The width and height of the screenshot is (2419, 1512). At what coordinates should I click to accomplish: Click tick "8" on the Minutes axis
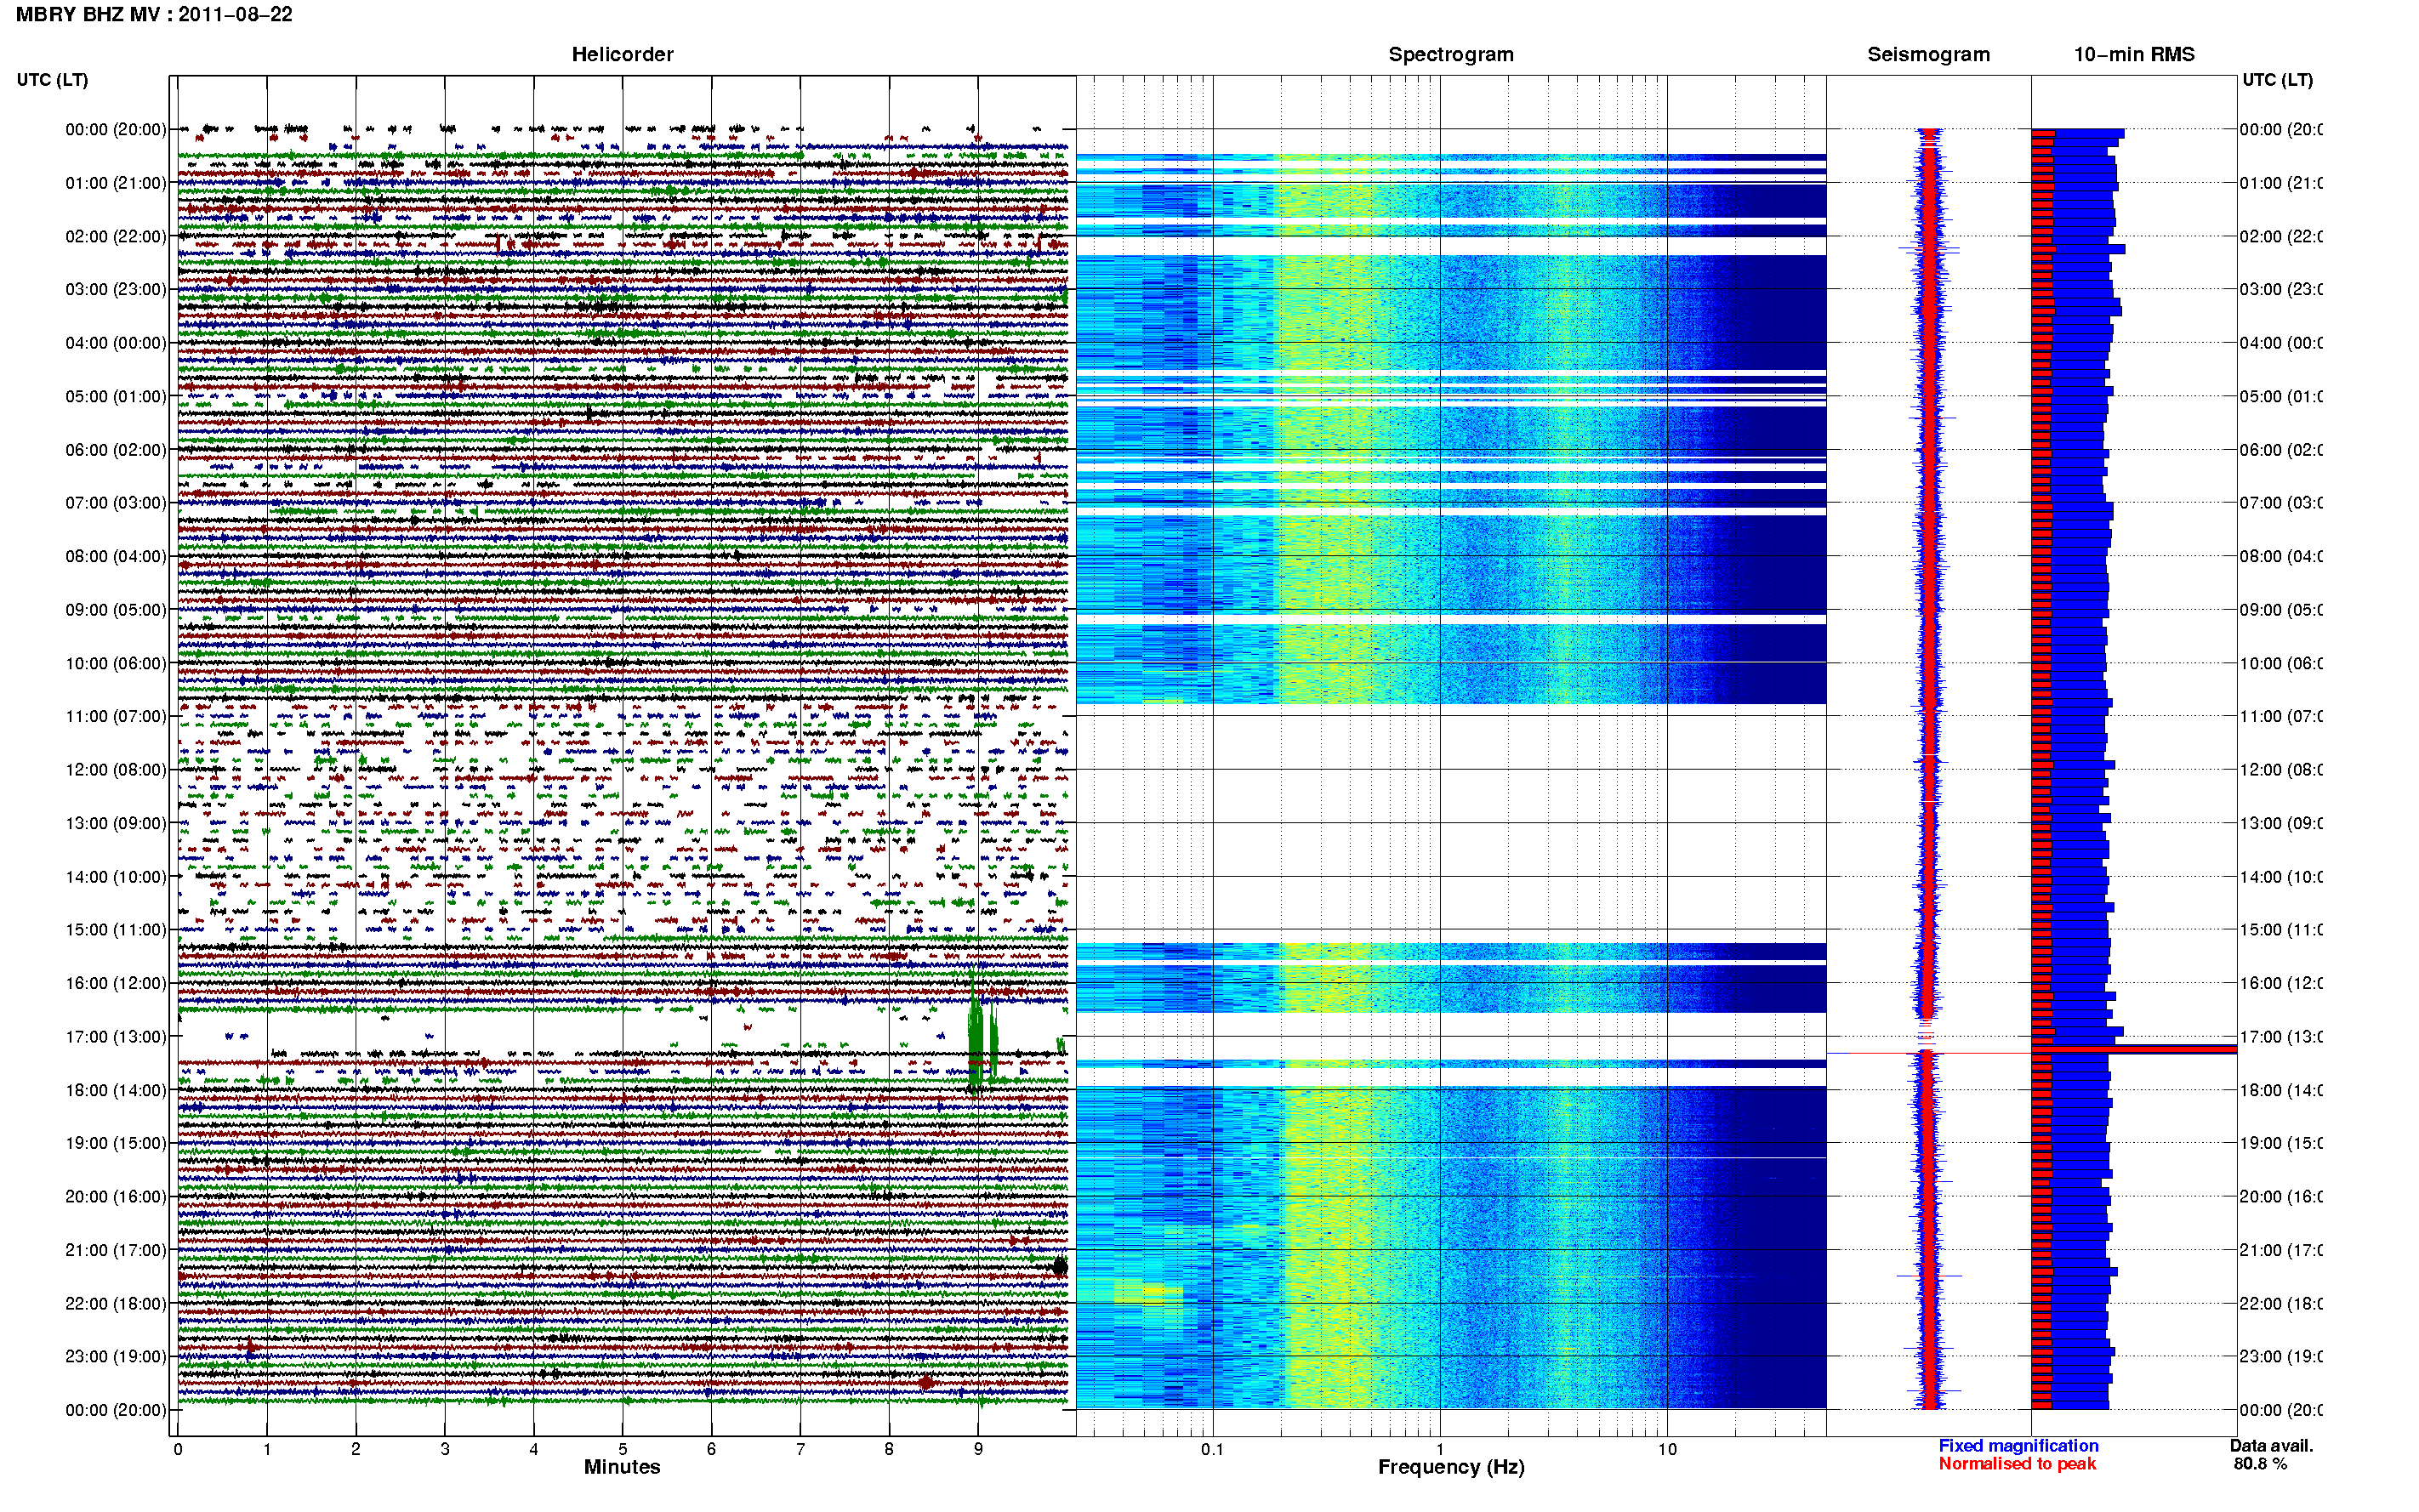coord(889,1449)
